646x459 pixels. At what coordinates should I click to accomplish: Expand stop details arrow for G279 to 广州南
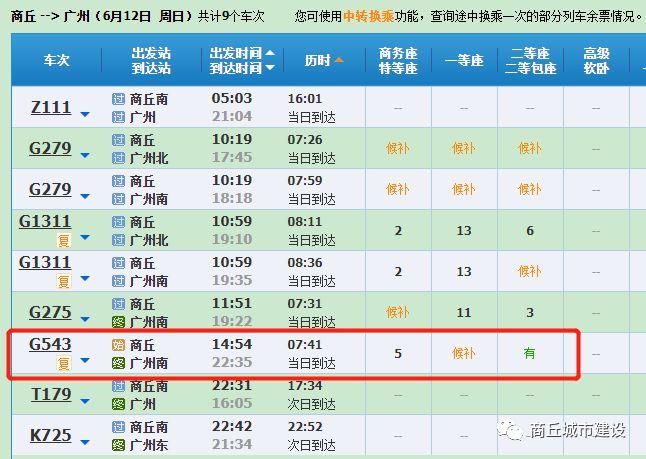85,196
